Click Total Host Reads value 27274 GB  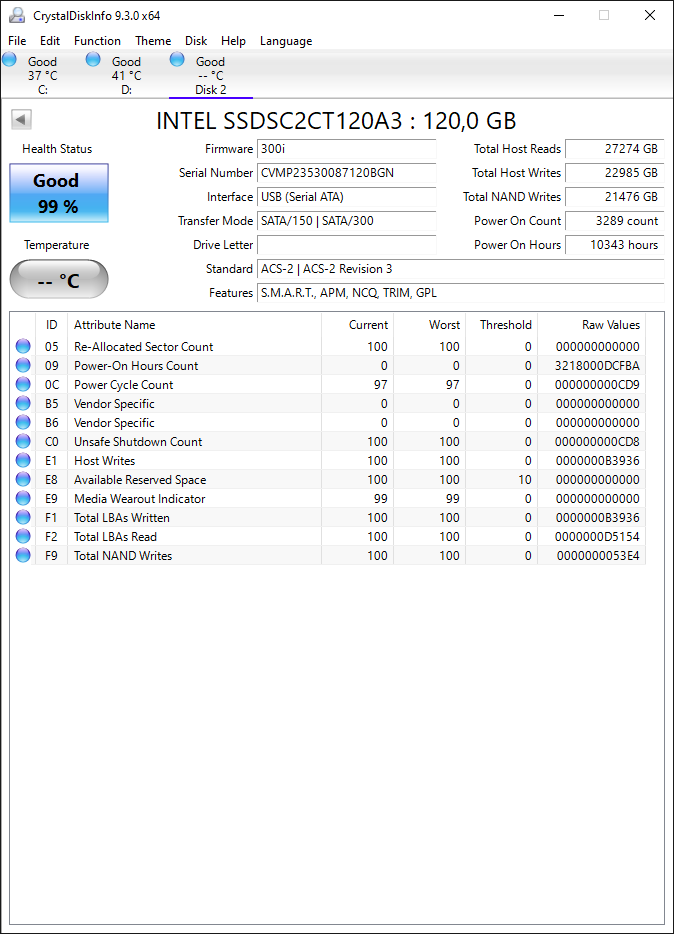click(x=614, y=149)
